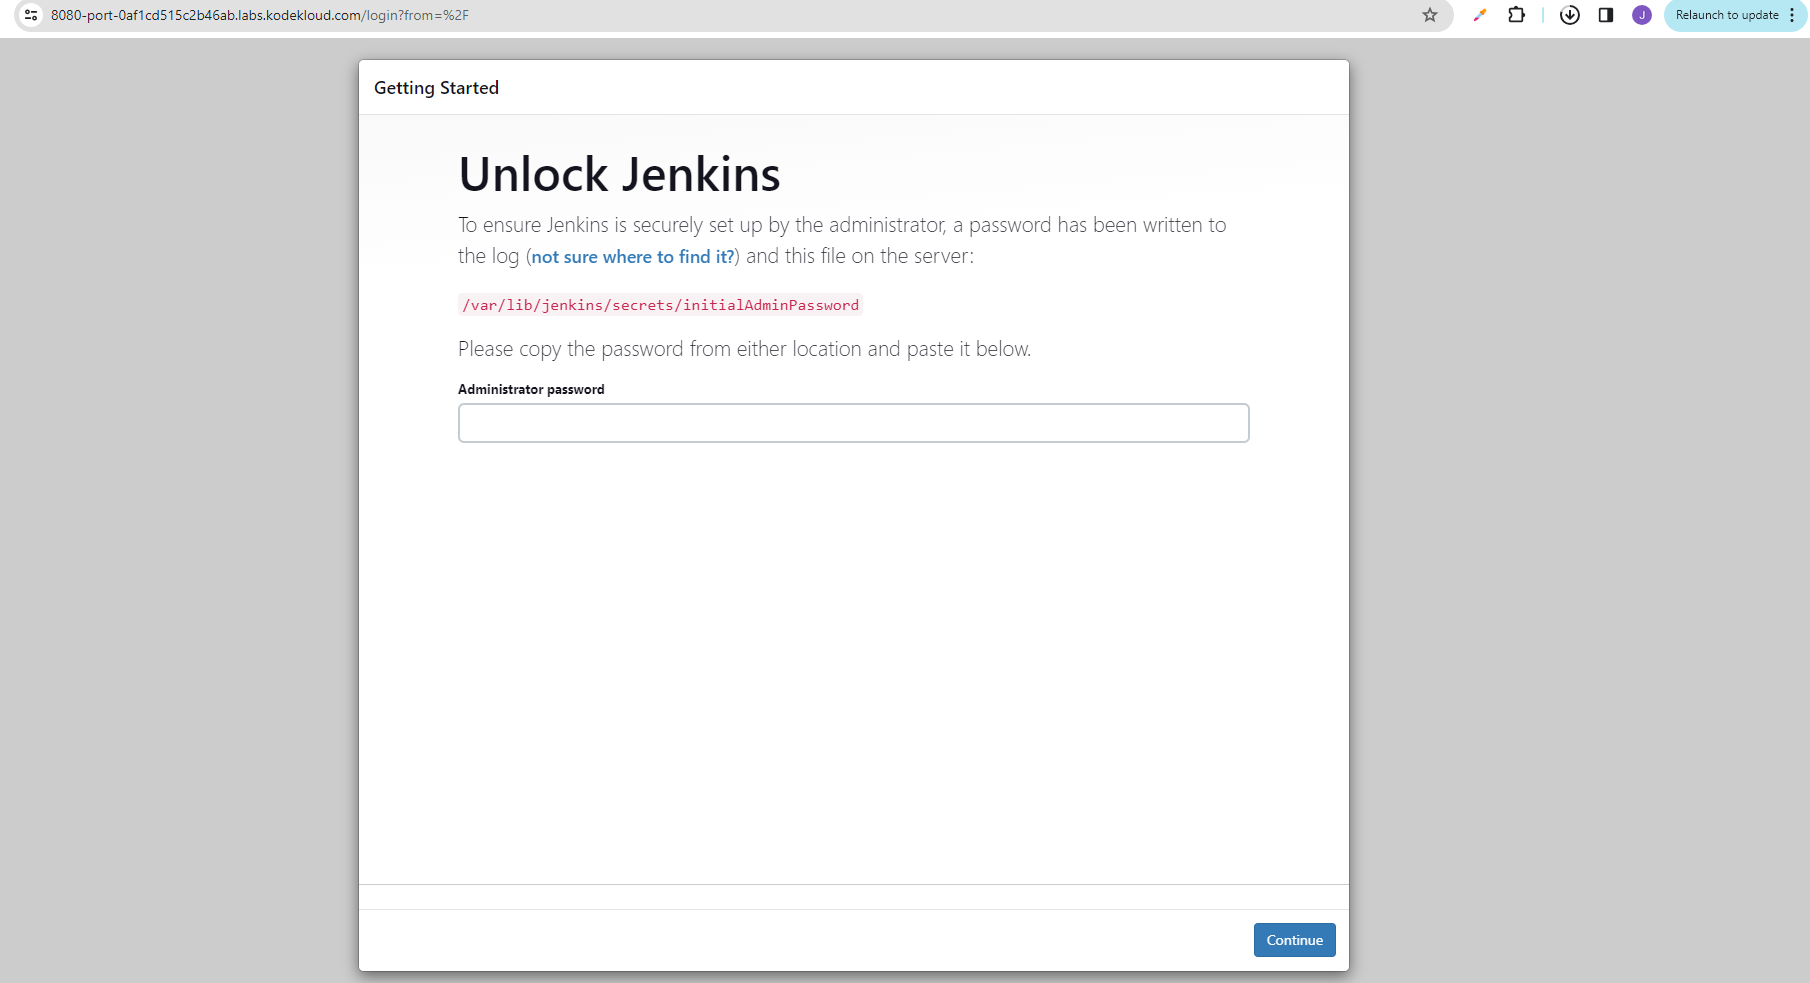Click the site information icon in address bar
The image size is (1810, 983).
click(x=31, y=15)
